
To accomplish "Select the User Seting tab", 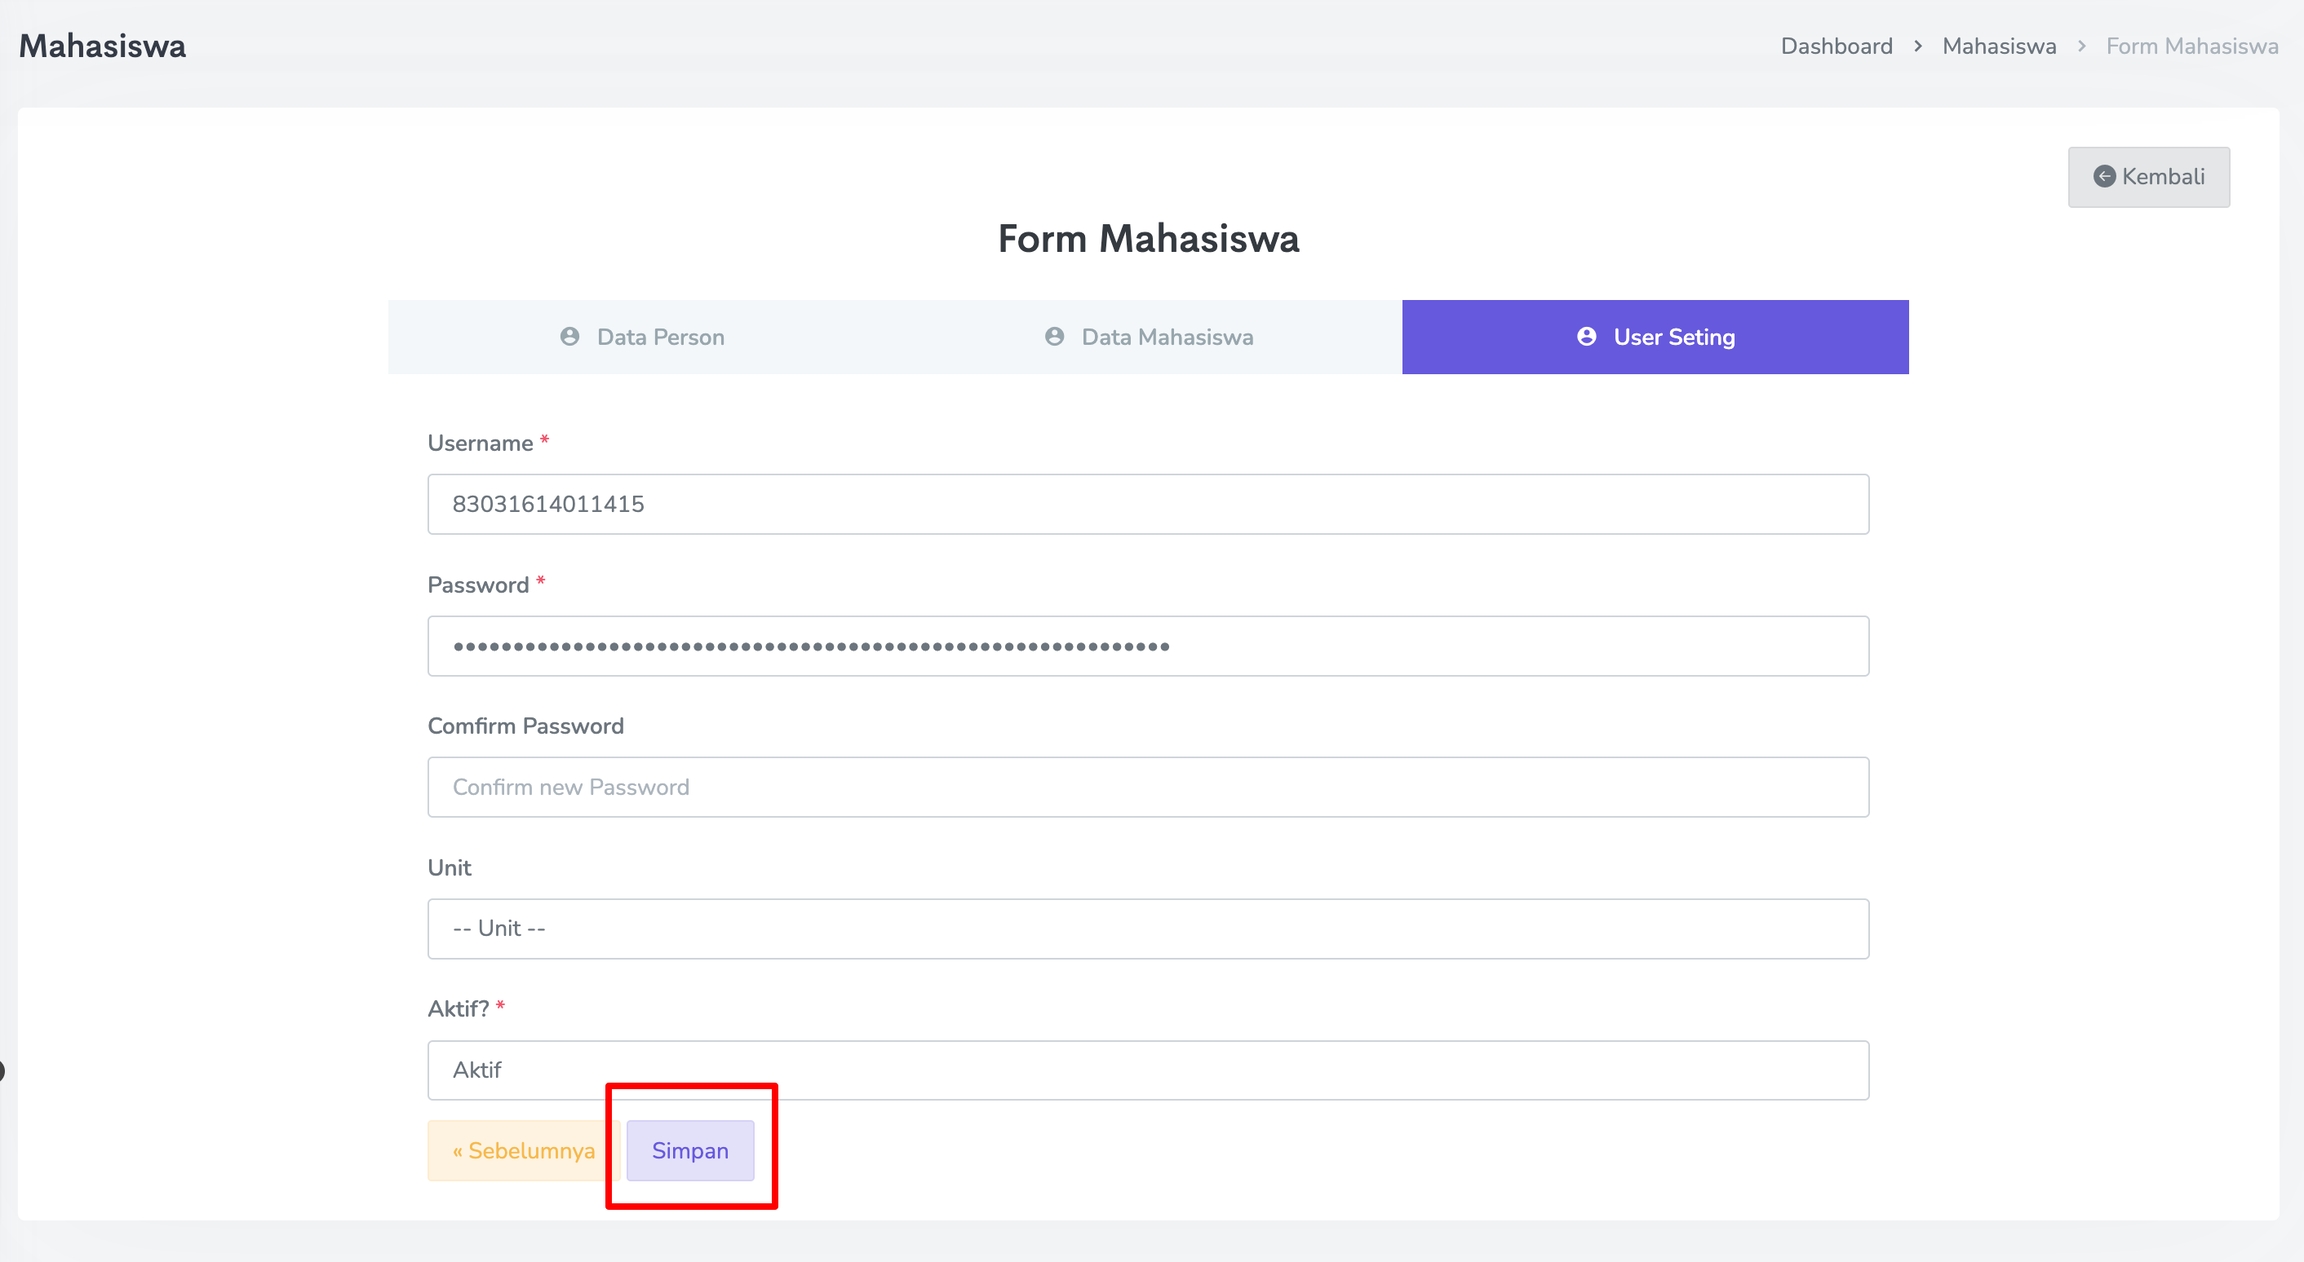I will [x=1655, y=337].
